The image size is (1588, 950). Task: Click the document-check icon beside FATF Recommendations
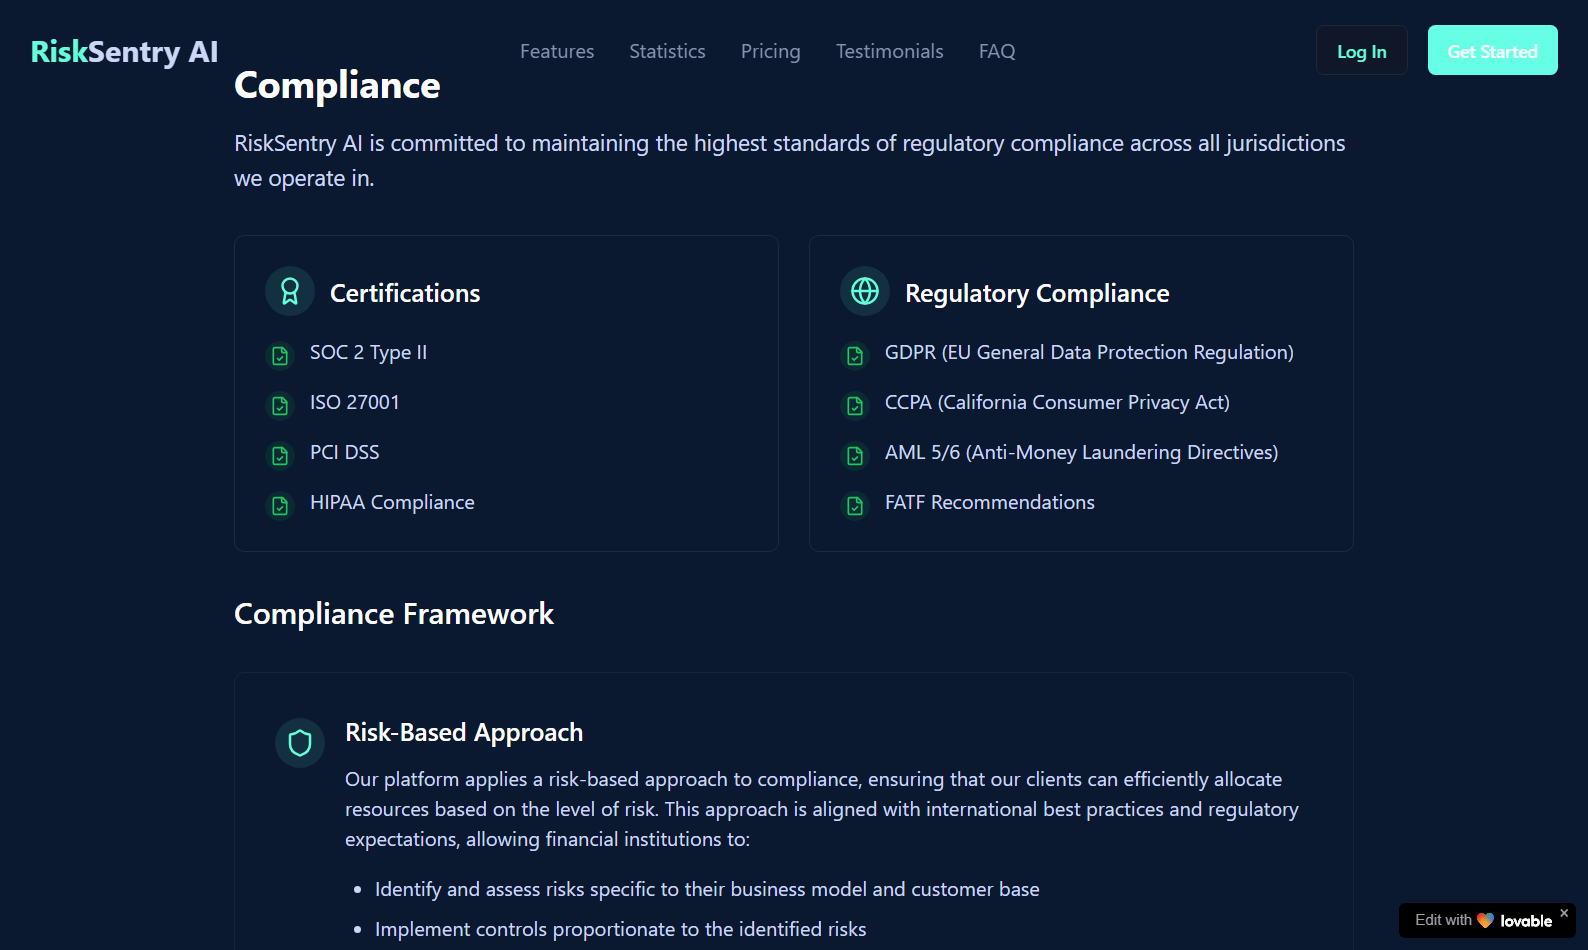tap(855, 505)
